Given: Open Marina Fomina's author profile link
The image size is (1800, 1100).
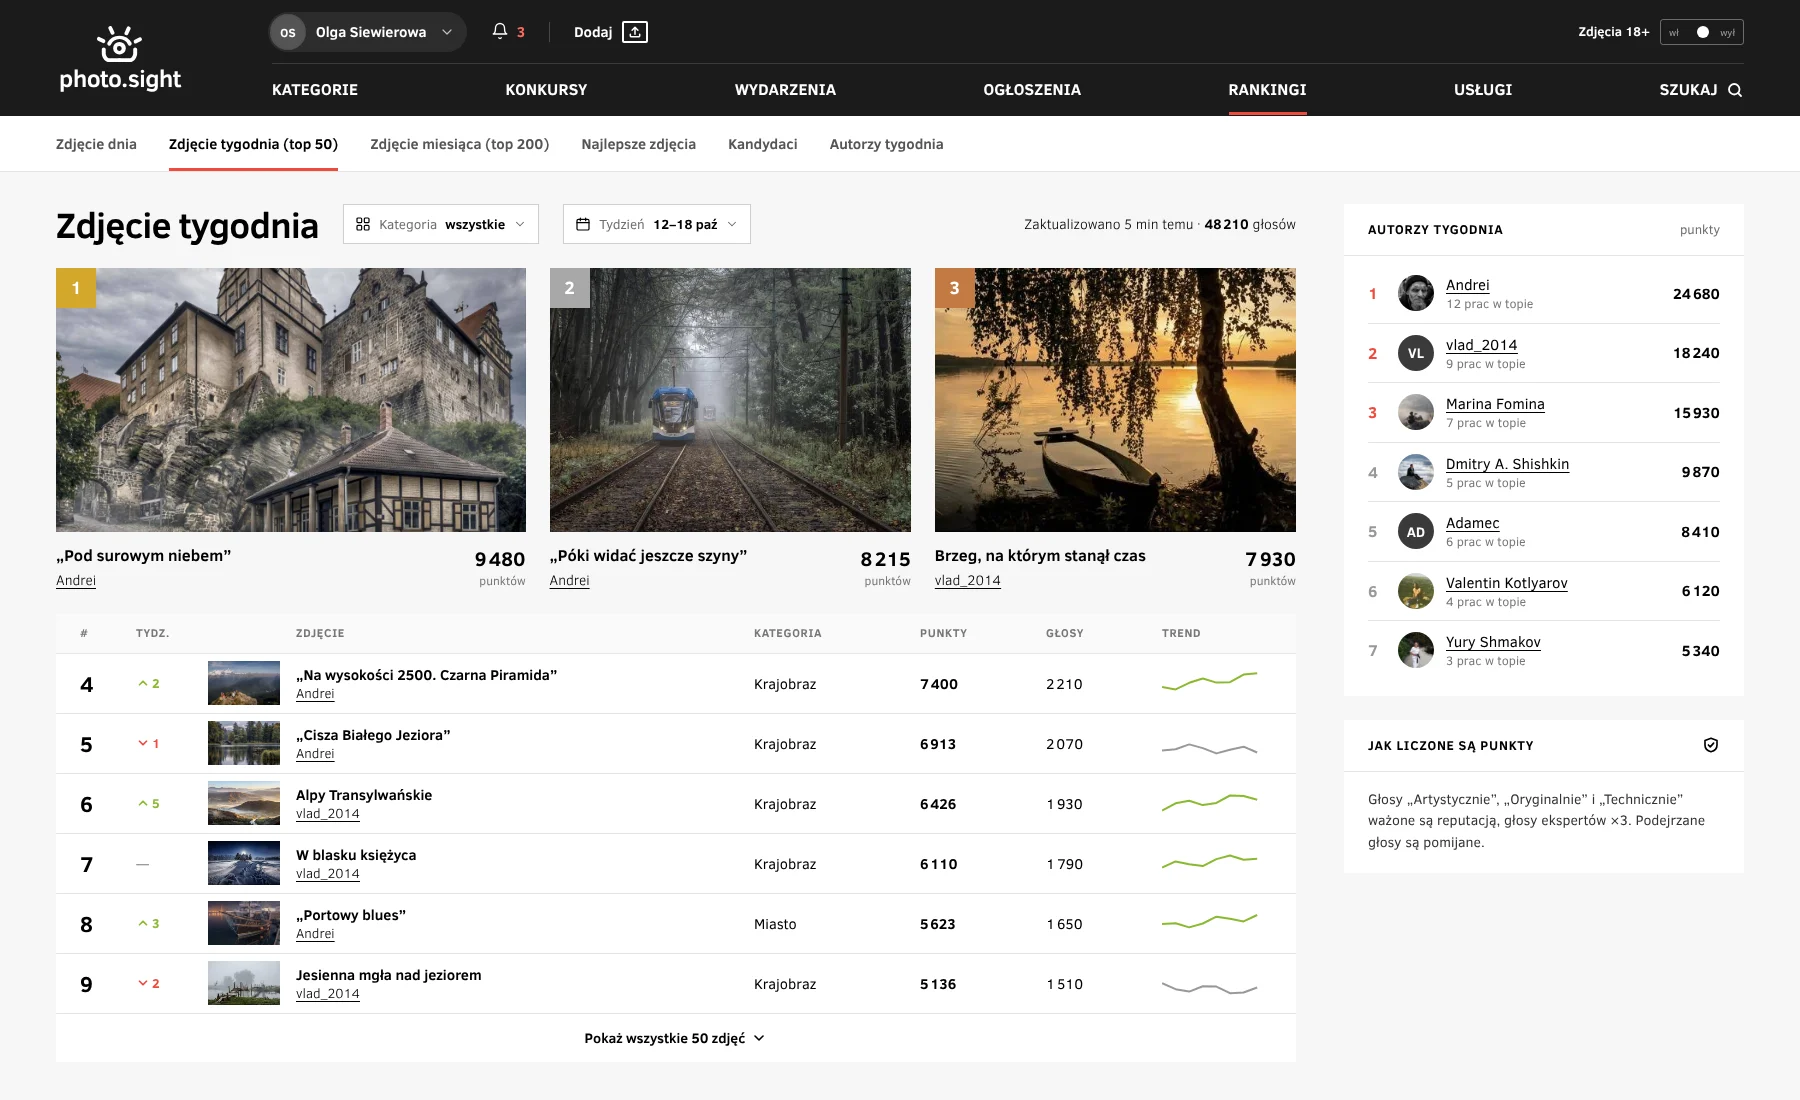Looking at the screenshot, I should [x=1495, y=404].
